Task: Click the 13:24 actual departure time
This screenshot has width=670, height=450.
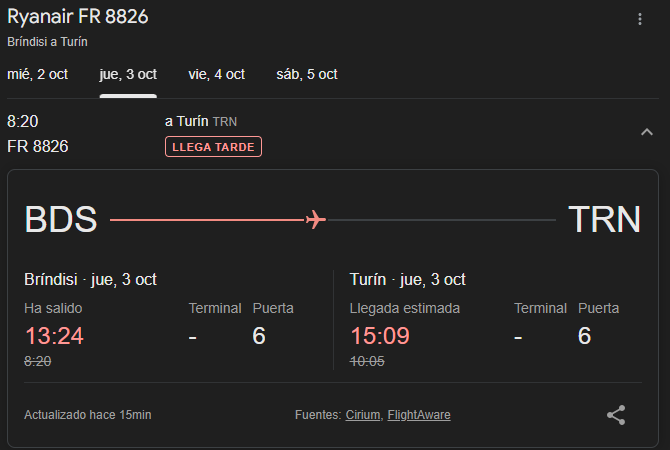Action: (x=54, y=336)
